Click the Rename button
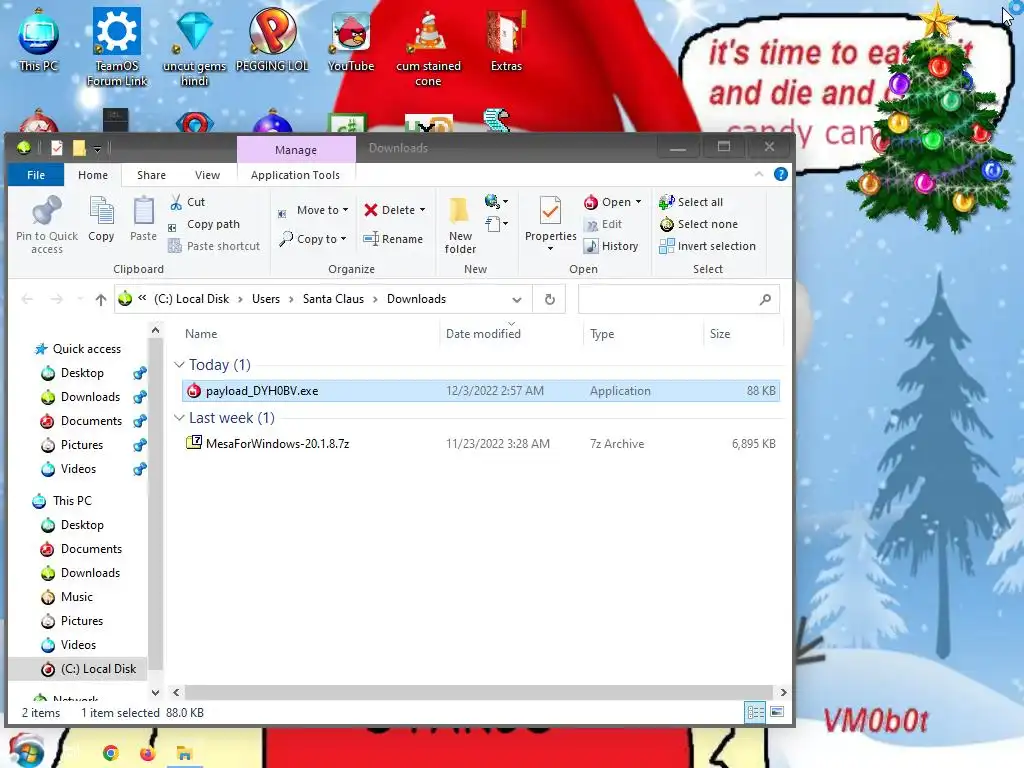This screenshot has height=768, width=1024. [x=393, y=239]
